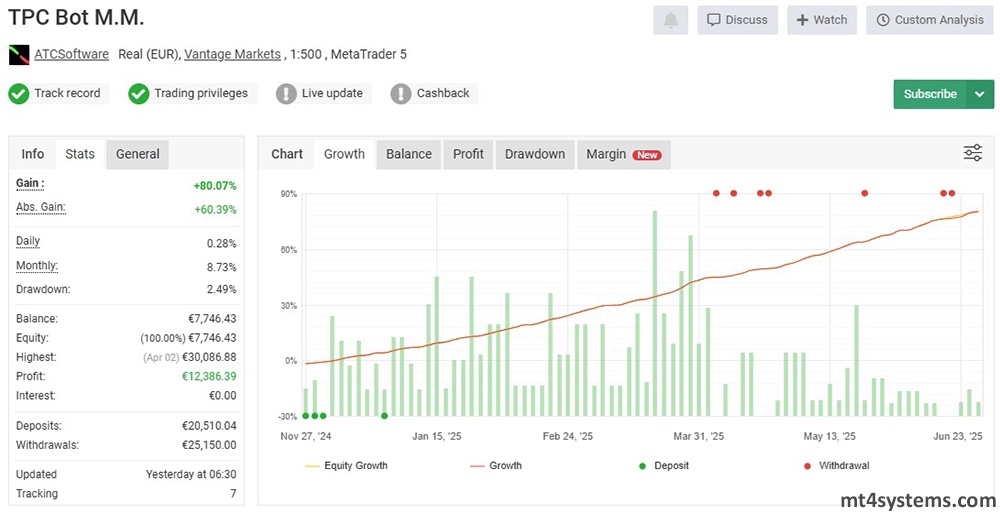Click the ATCSoftware avatar thumbnail
Screen dimensions: 1000x513
pos(19,55)
